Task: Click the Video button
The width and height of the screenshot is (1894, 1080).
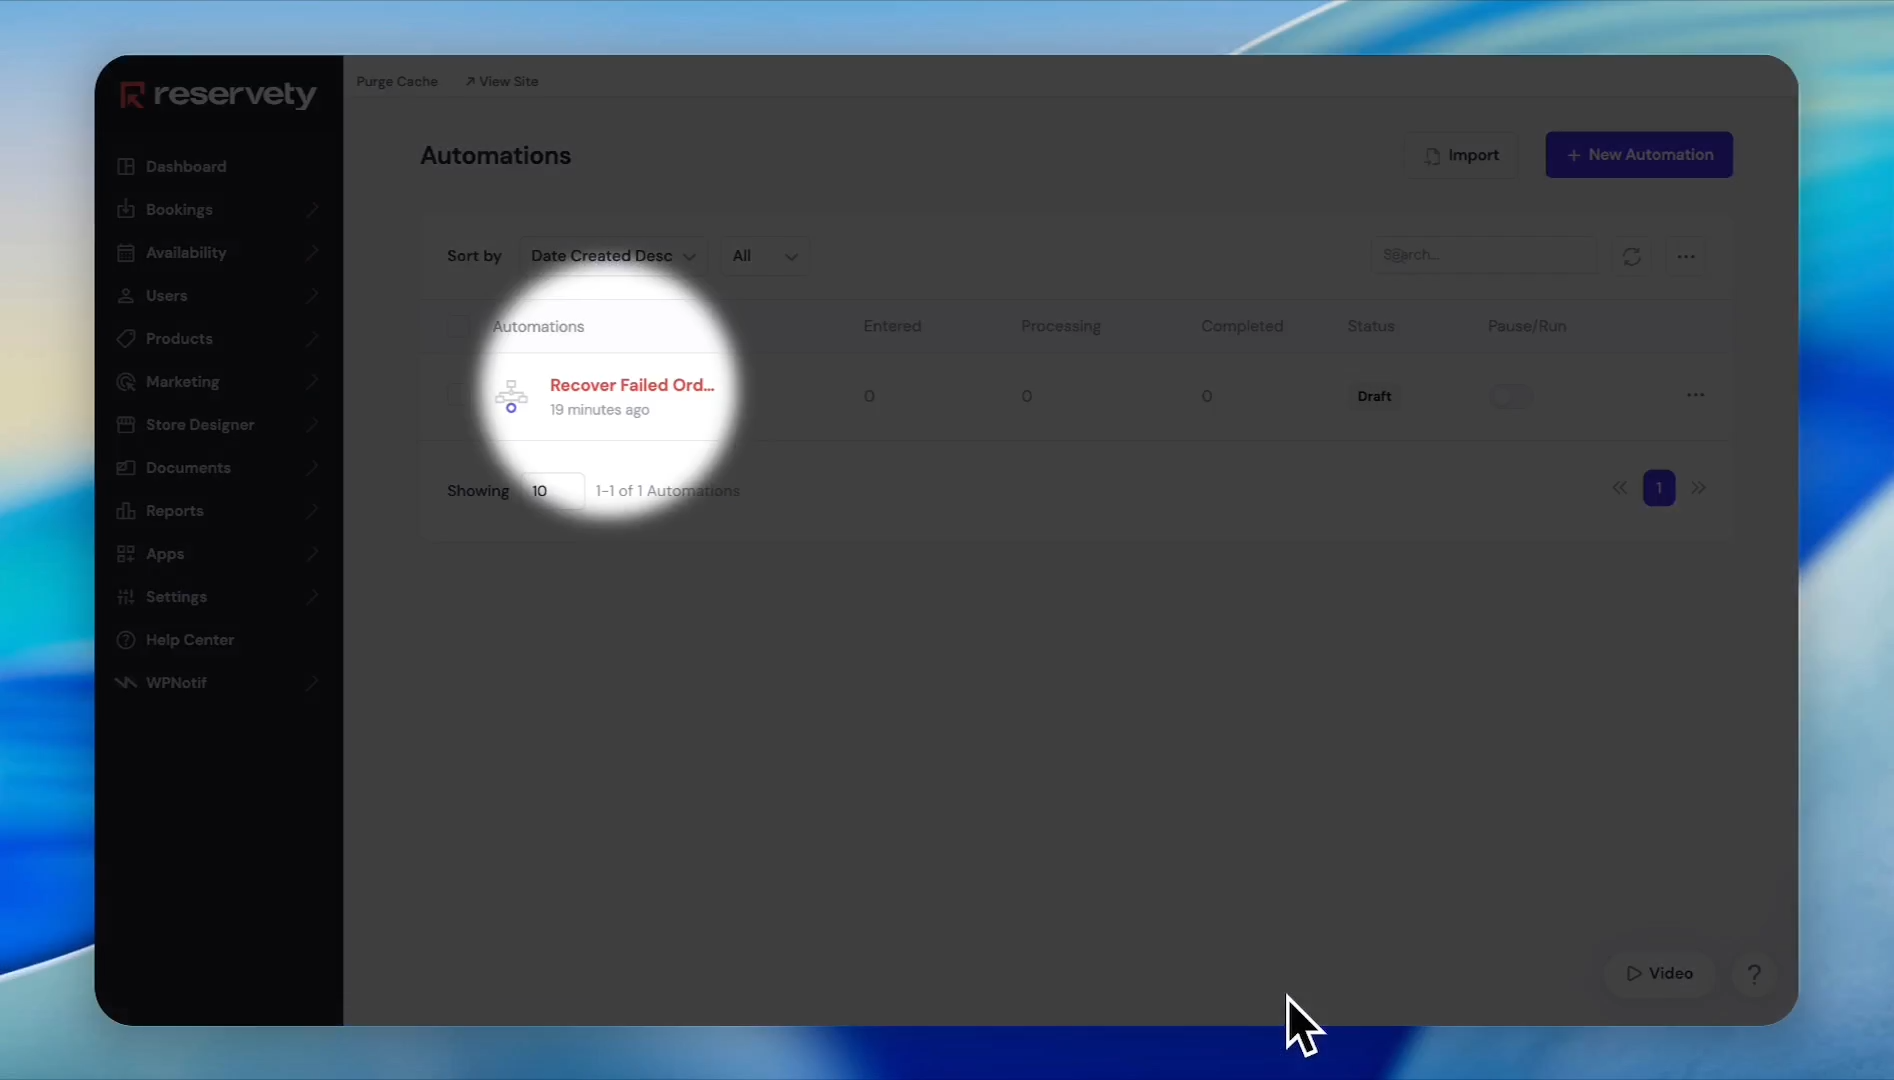Action: tap(1660, 973)
